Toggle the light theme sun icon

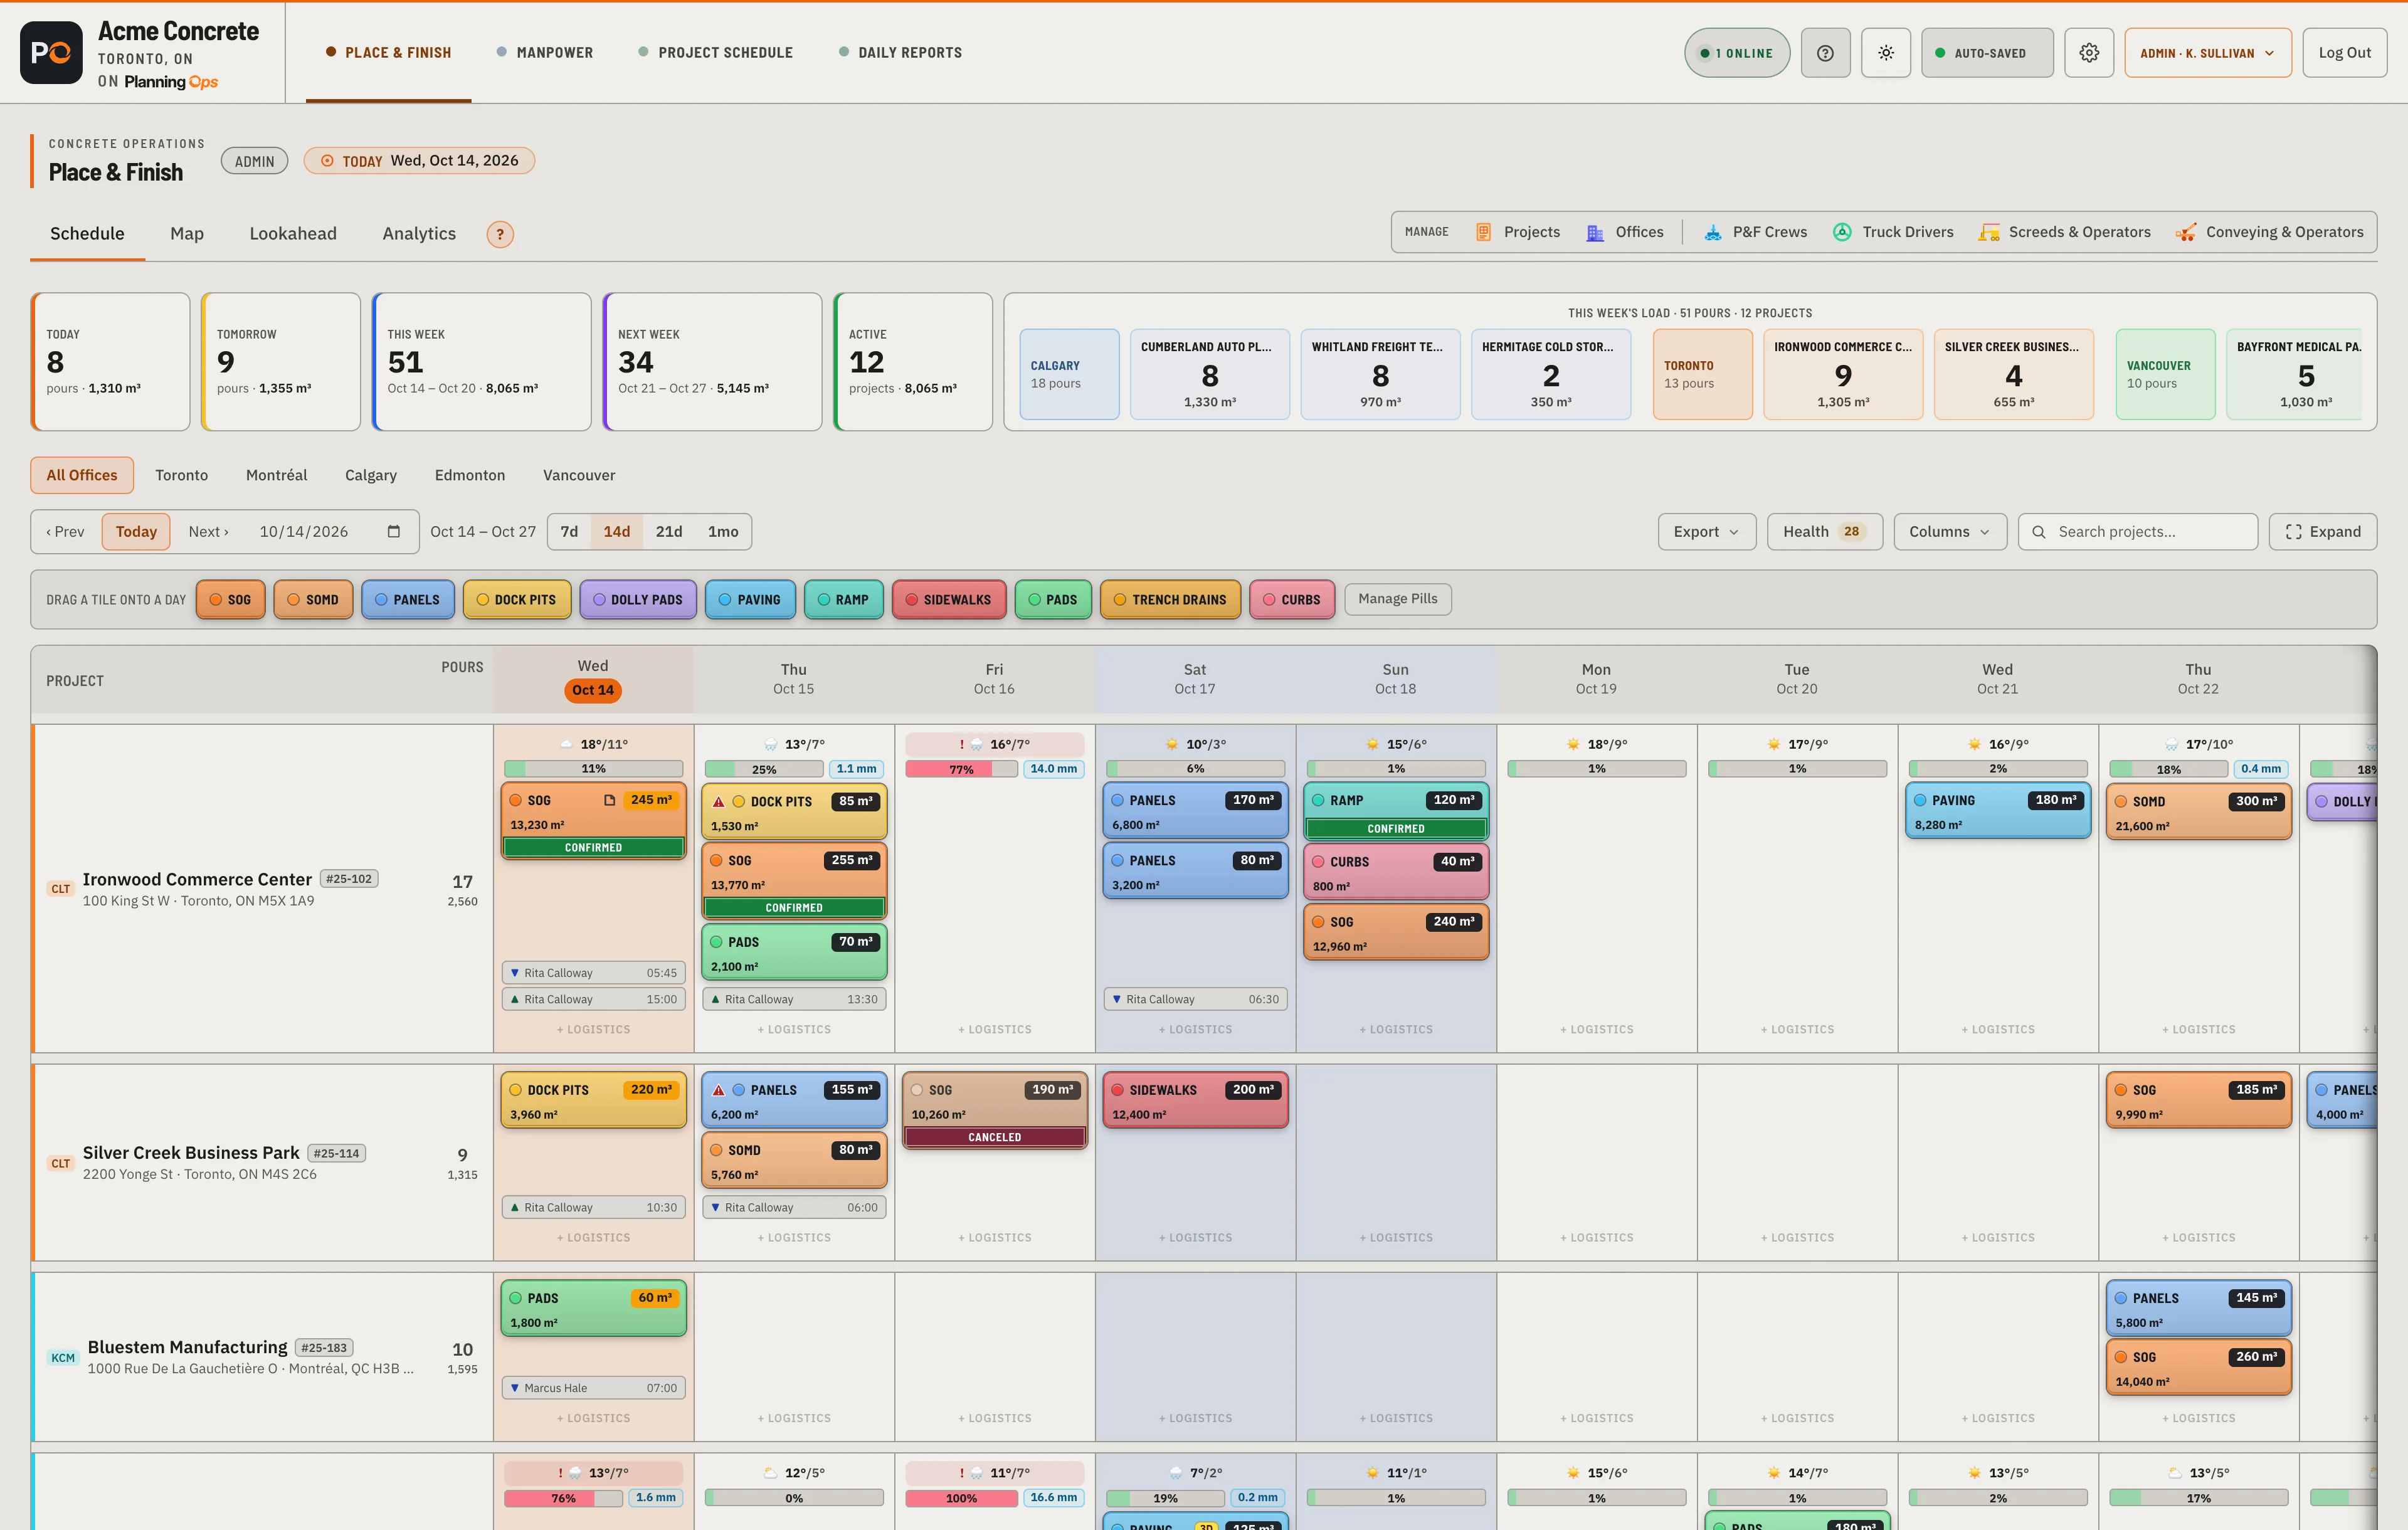(1885, 53)
